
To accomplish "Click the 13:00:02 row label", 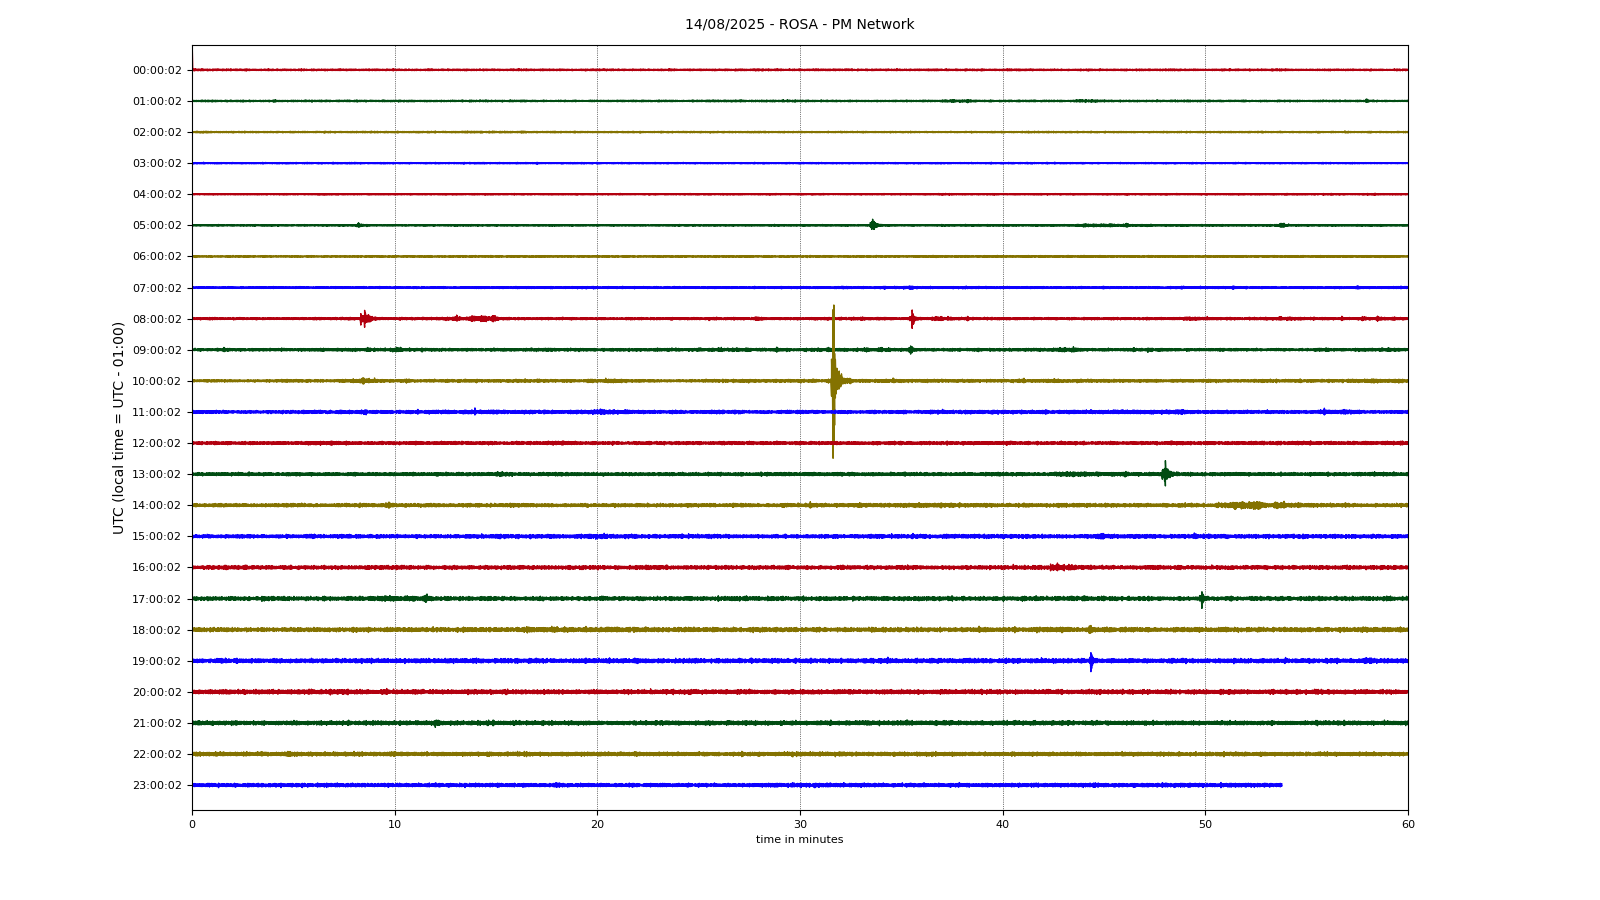I will (157, 474).
